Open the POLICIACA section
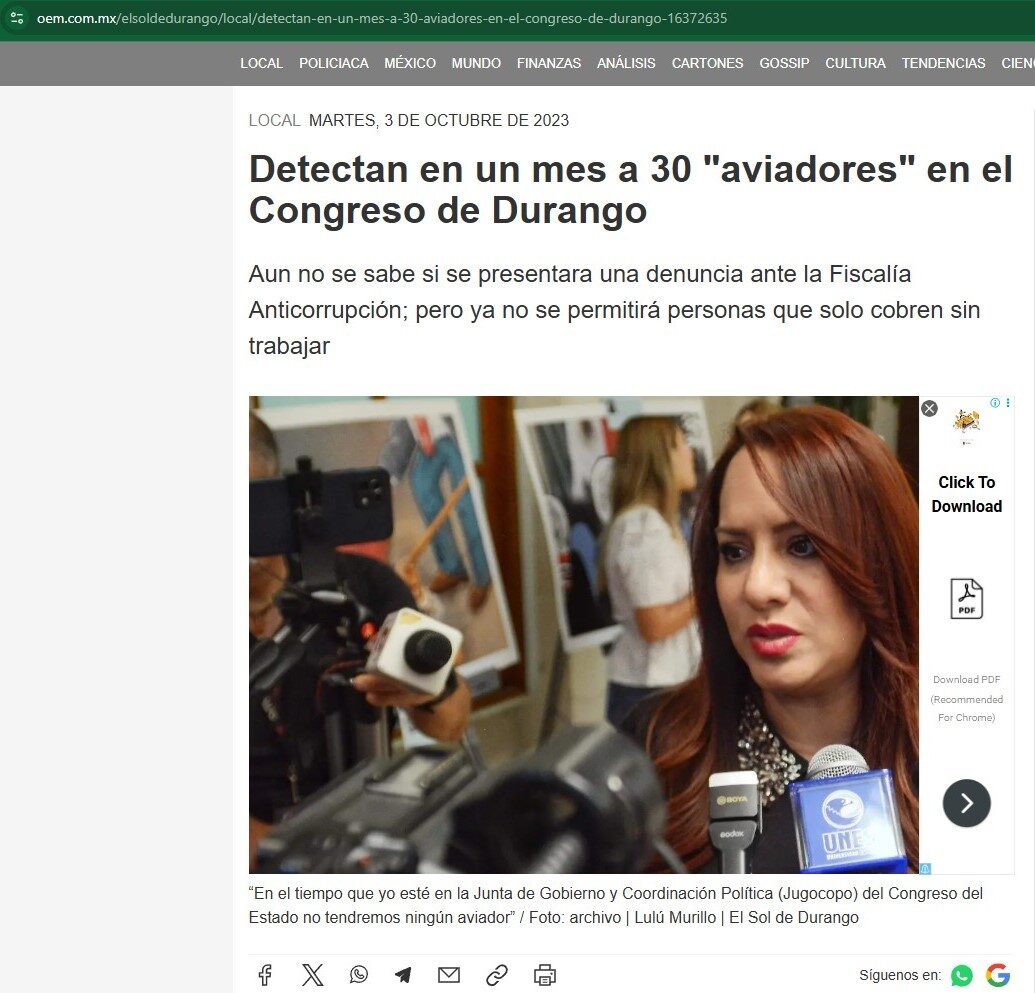Image resolution: width=1035 pixels, height=993 pixels. 333,63
